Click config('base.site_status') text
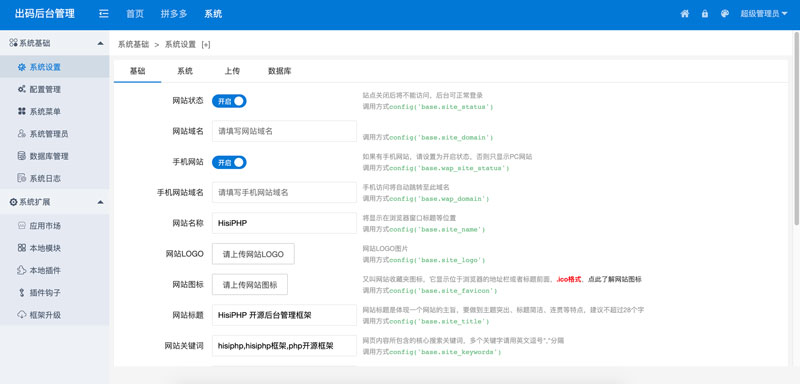 tap(441, 107)
